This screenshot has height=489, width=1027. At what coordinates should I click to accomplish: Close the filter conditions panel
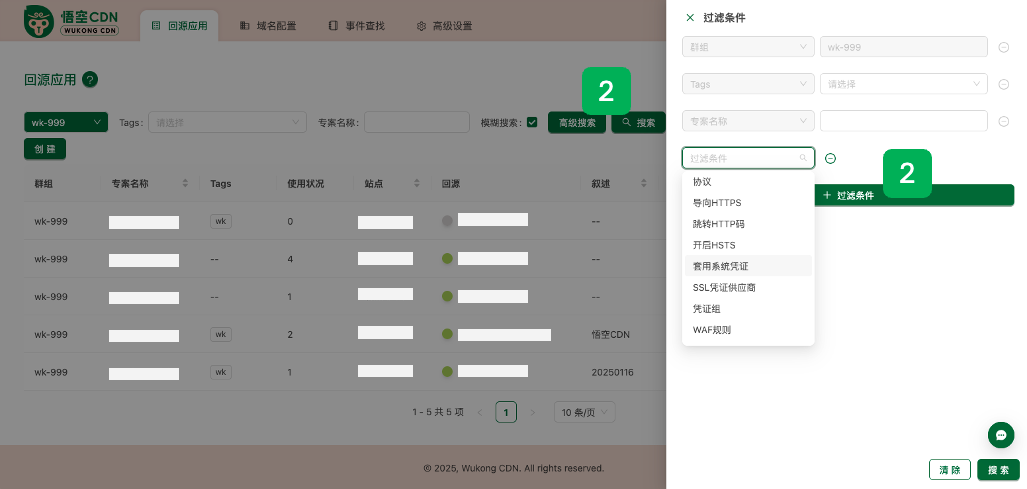pos(689,18)
